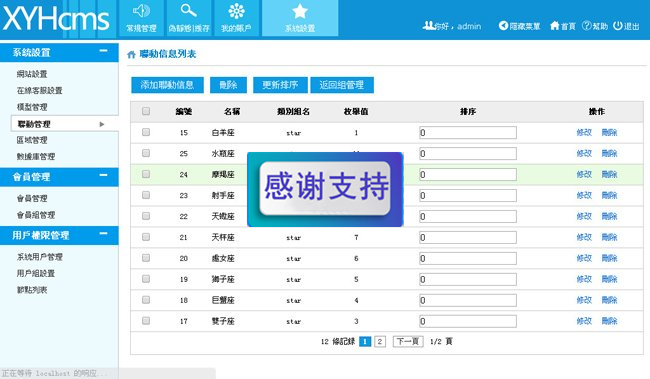Open 在線客服設置 in the sidebar

[x=39, y=90]
